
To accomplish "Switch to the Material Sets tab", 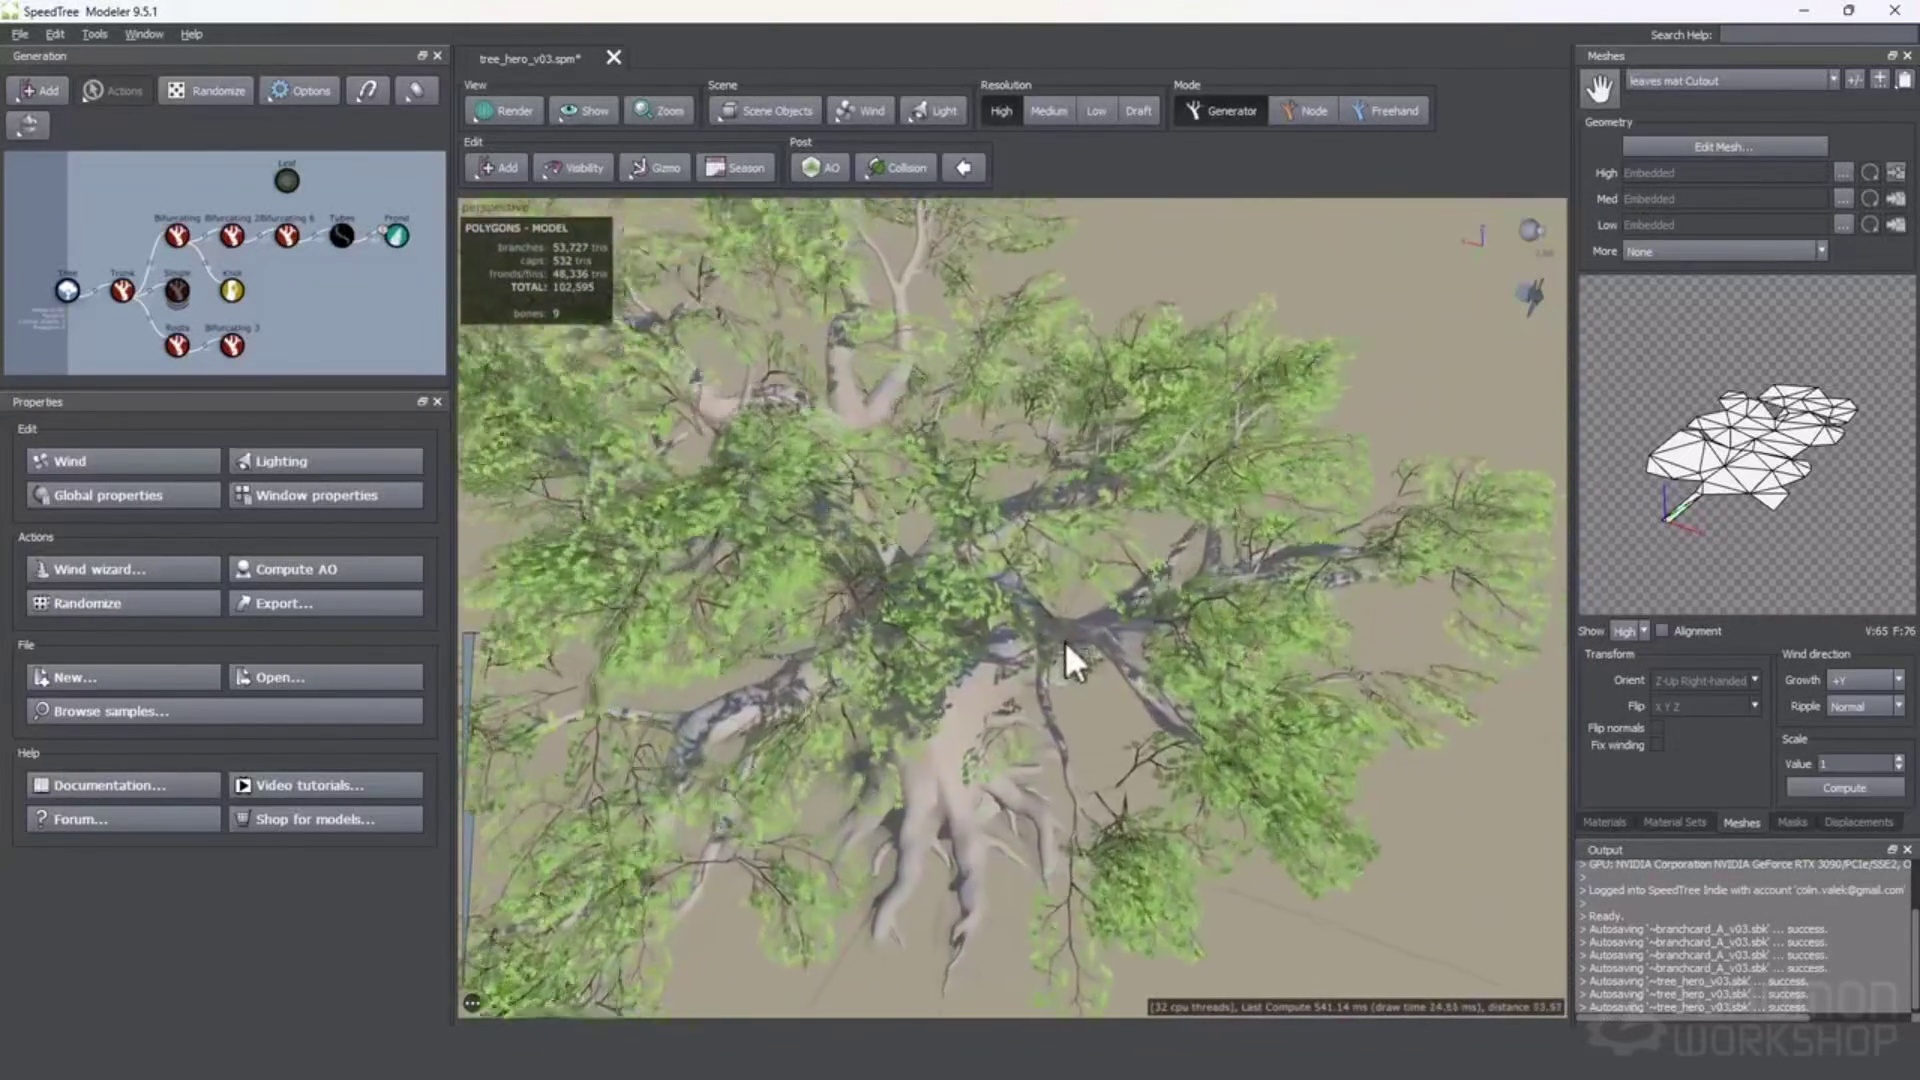I will [x=1675, y=822].
